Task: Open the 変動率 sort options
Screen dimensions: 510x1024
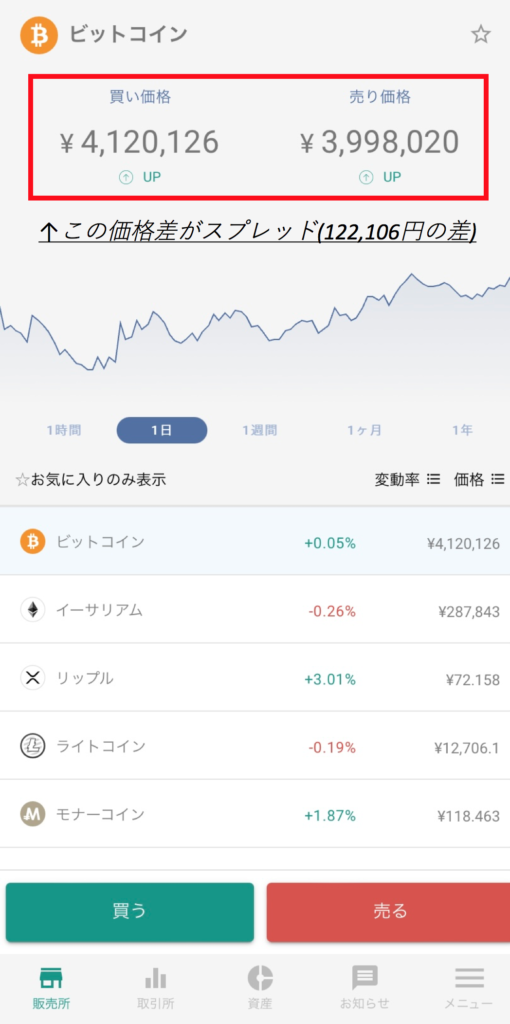Action: pos(407,480)
